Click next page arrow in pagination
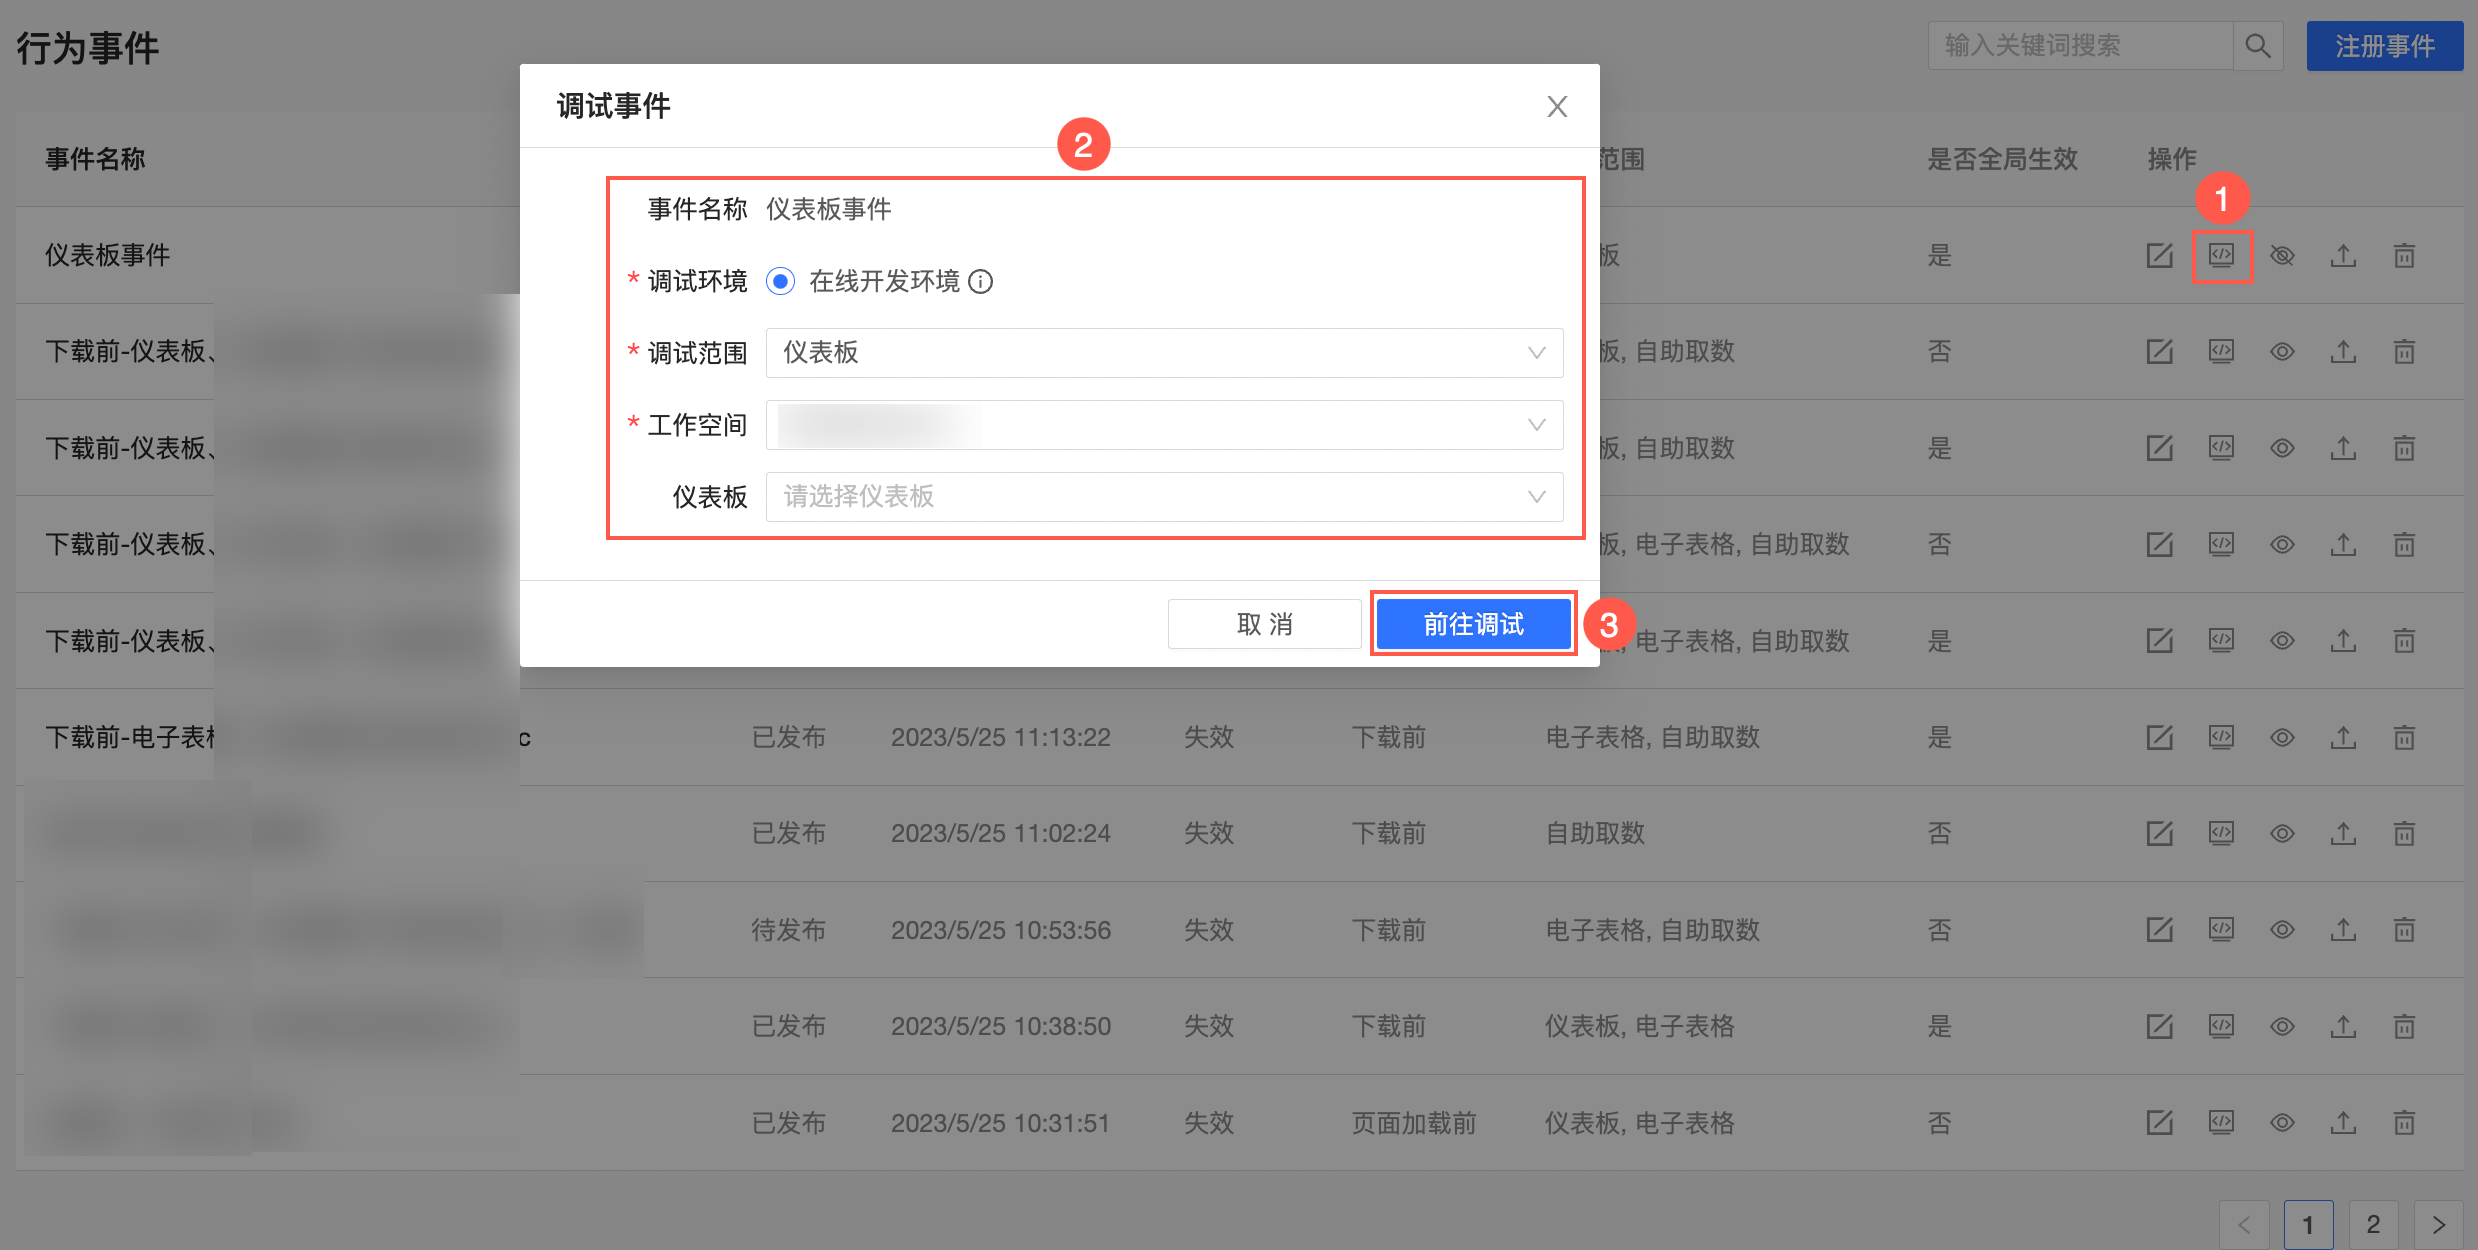 click(x=2438, y=1224)
